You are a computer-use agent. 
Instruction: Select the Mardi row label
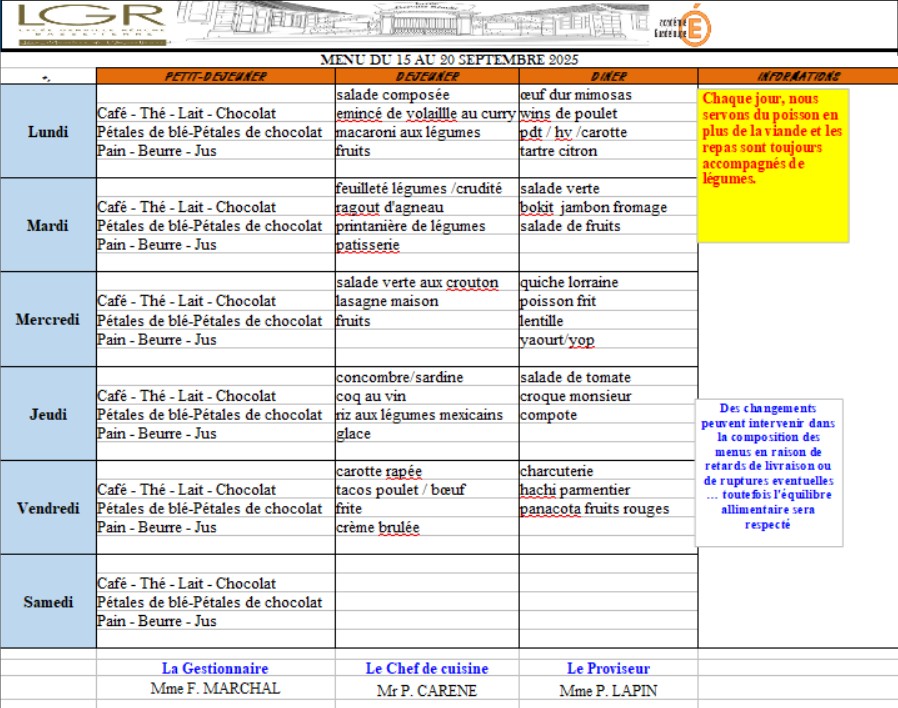(x=48, y=225)
